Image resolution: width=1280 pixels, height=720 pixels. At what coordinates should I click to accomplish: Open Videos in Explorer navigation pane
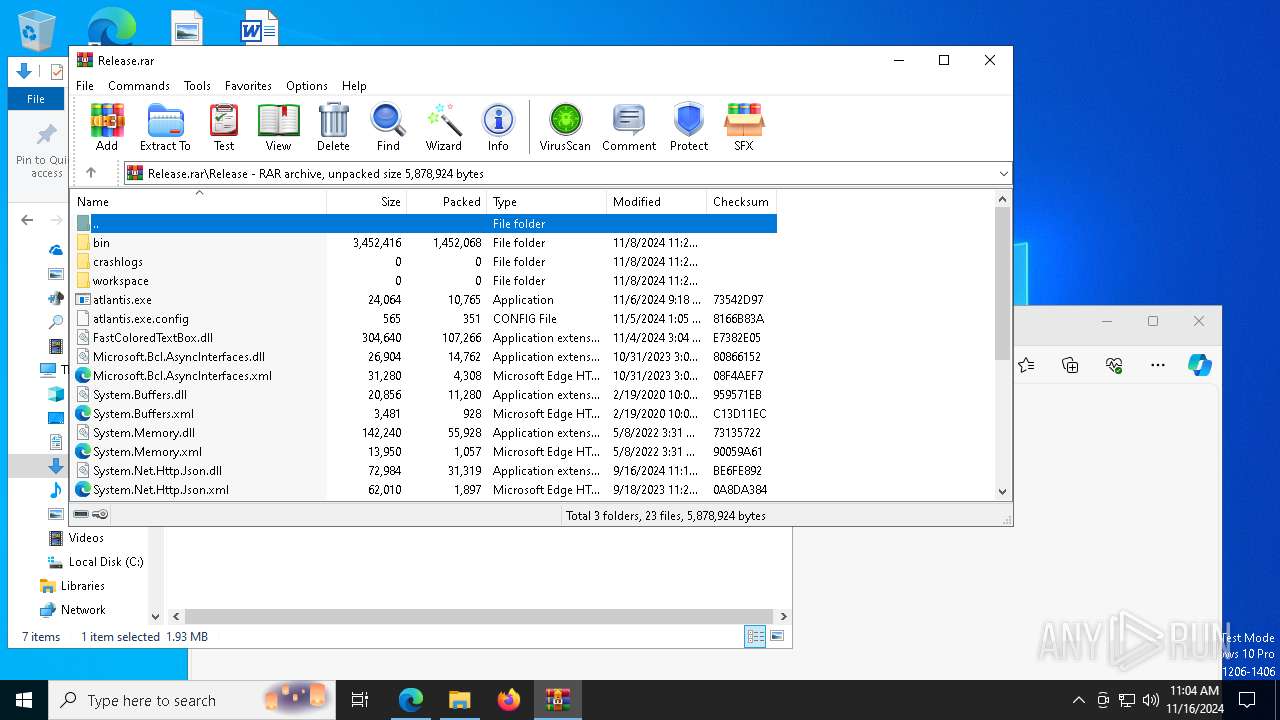pyautogui.click(x=76, y=538)
